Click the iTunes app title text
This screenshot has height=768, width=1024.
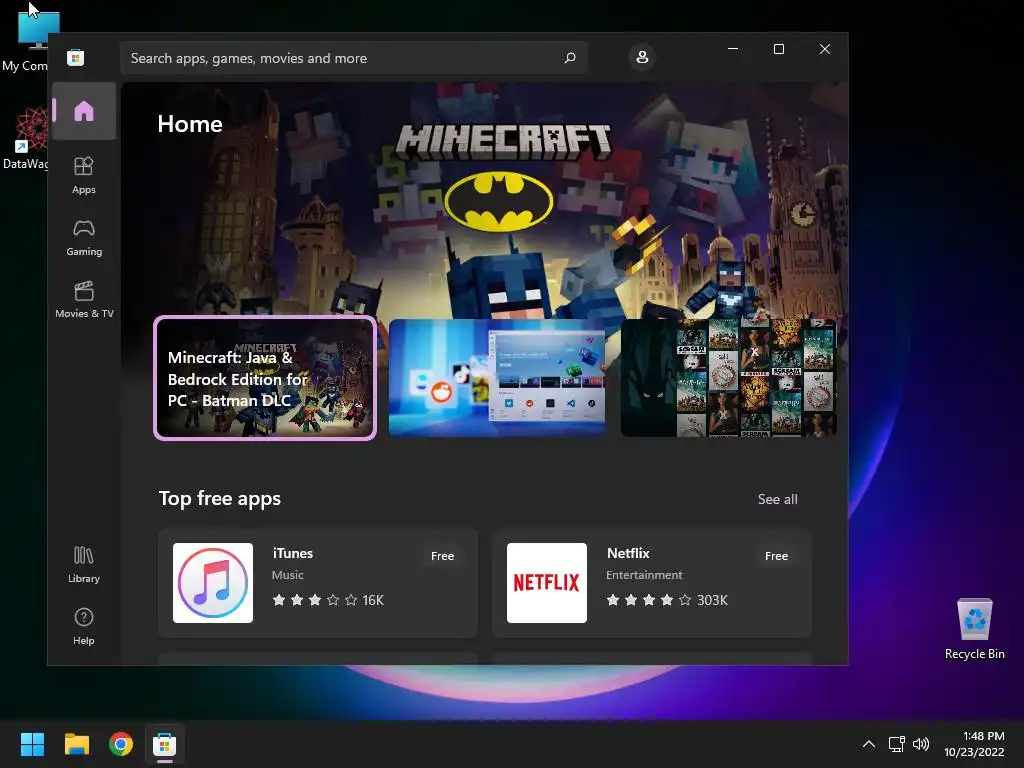(293, 553)
